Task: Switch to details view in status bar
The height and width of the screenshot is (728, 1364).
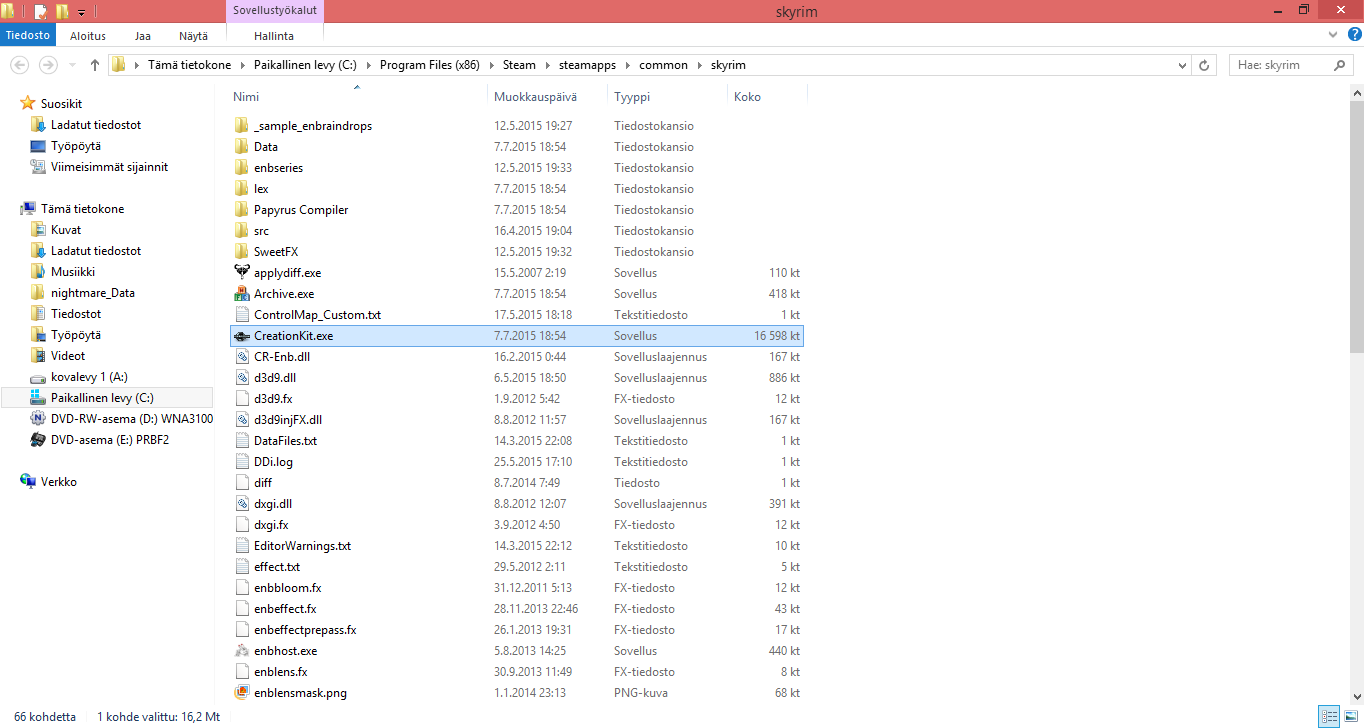Action: (1329, 717)
